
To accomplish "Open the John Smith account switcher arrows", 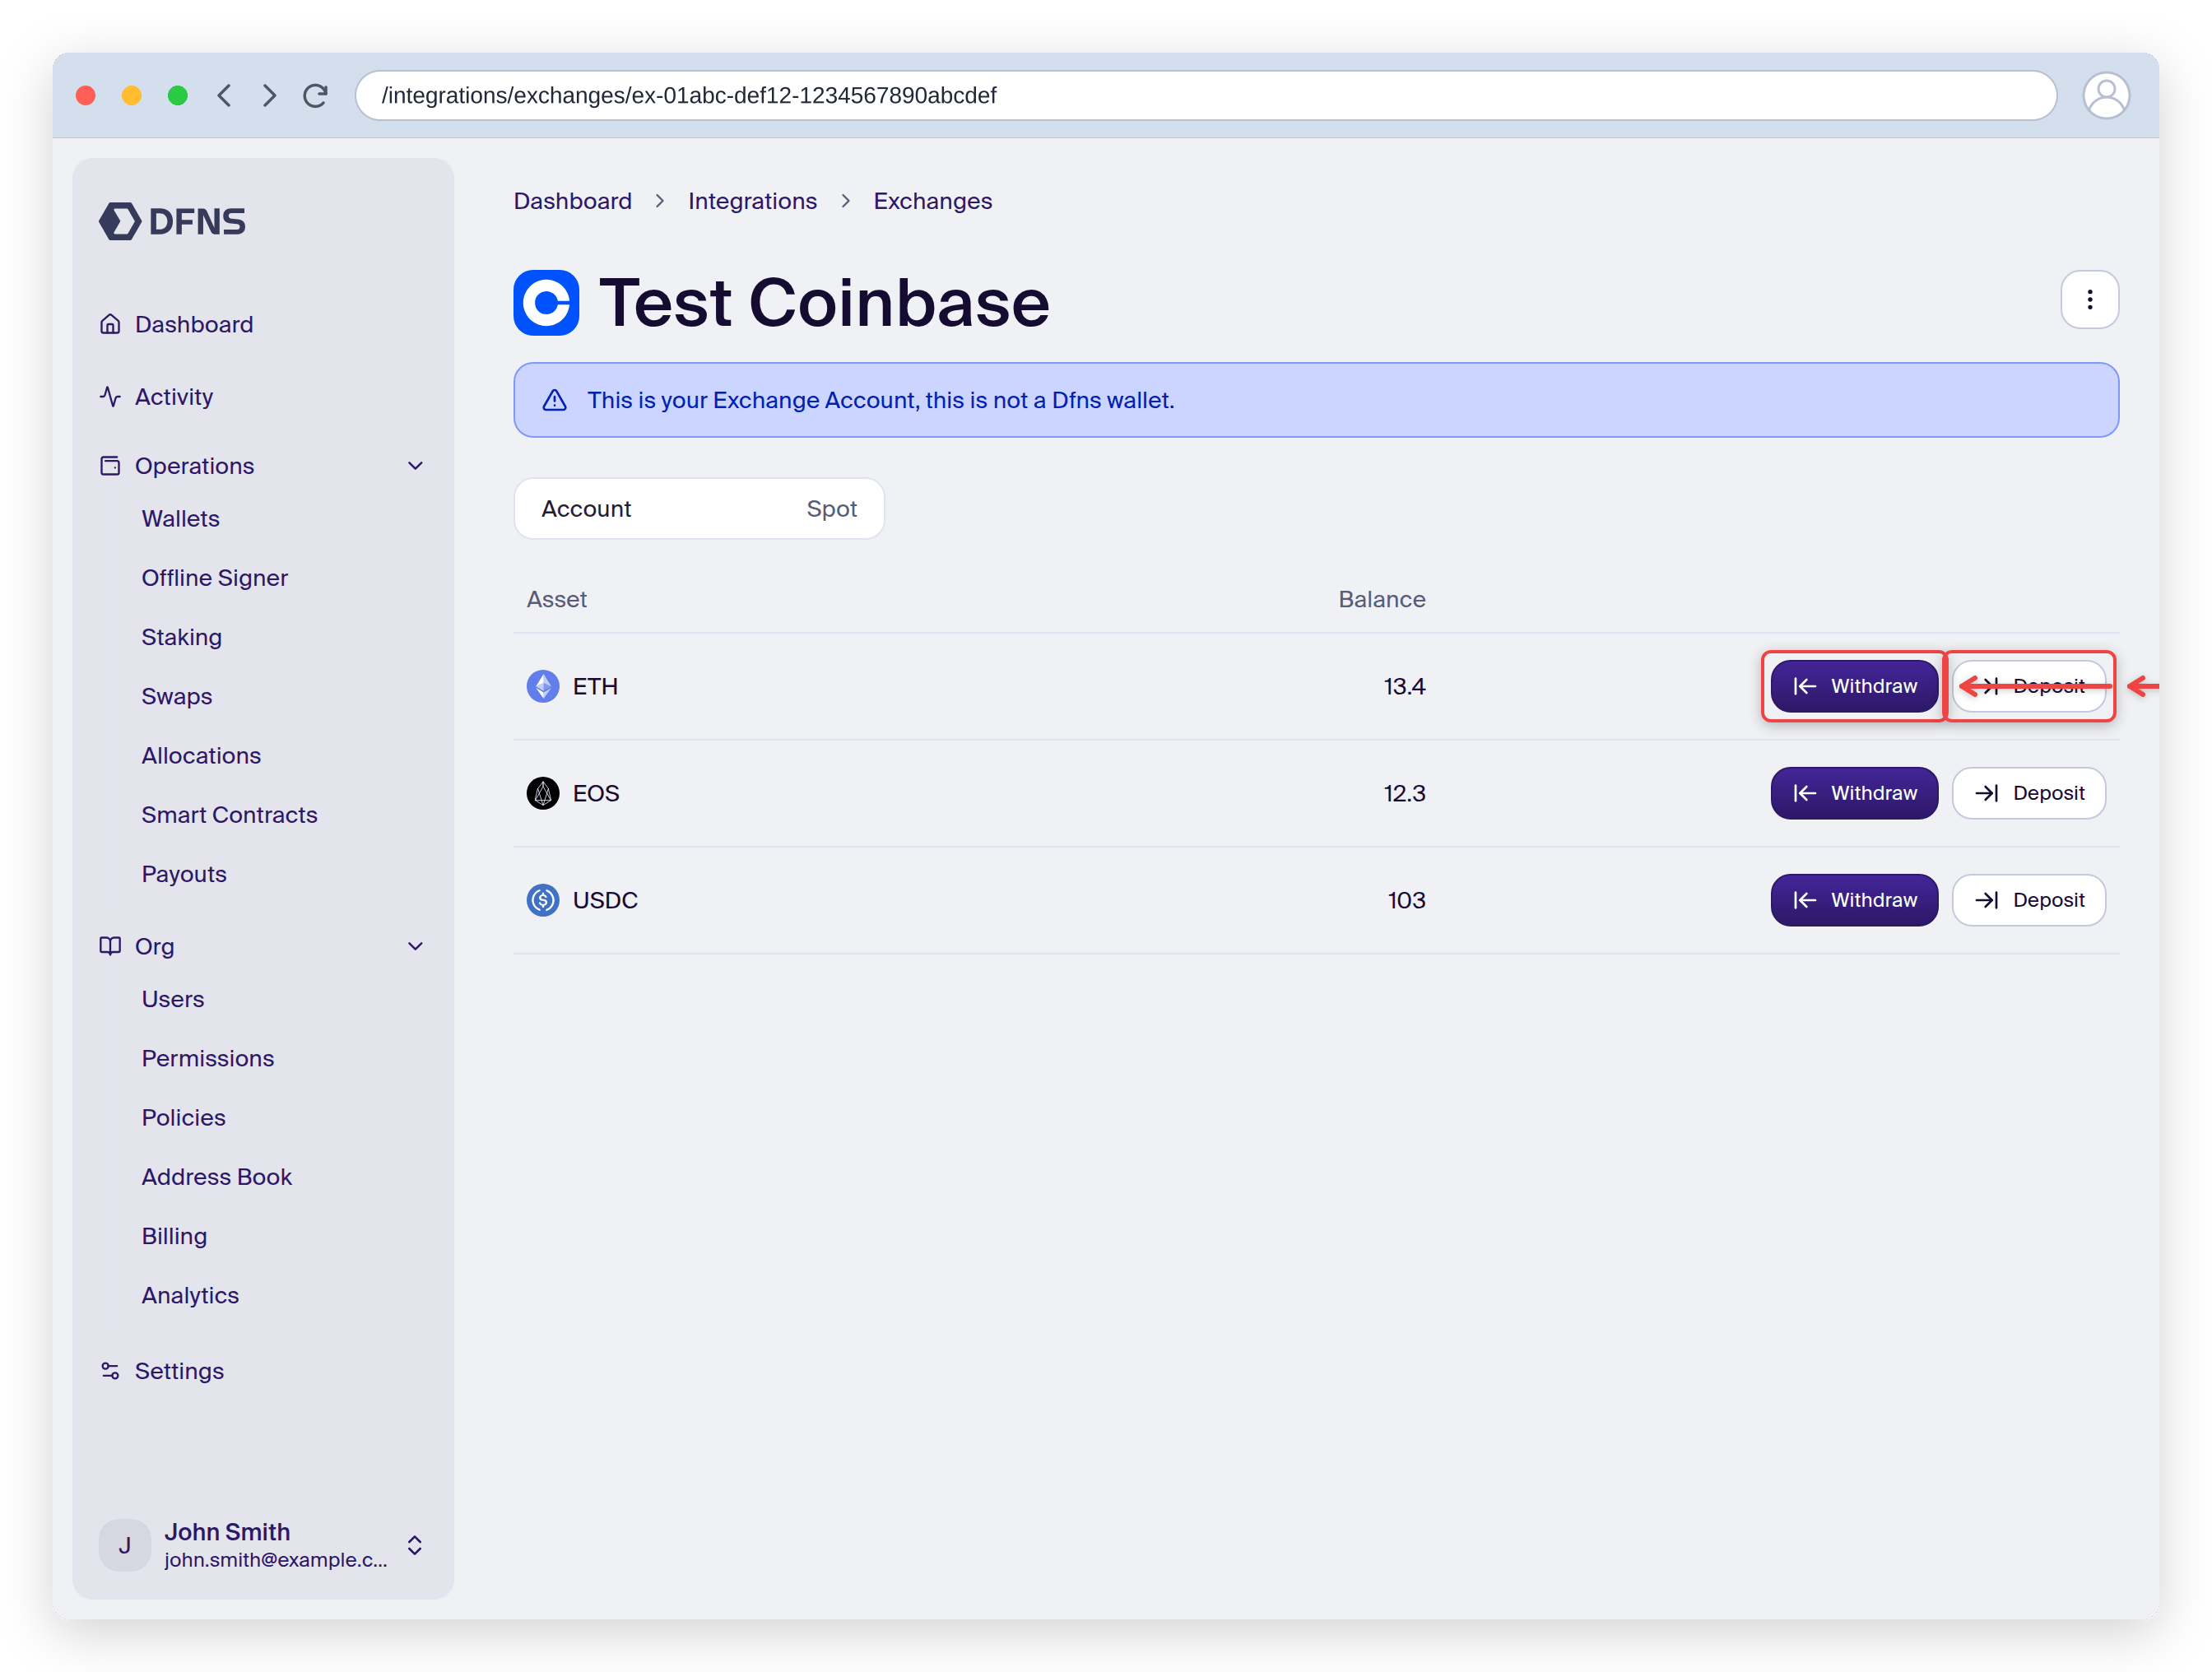I will coord(415,1545).
